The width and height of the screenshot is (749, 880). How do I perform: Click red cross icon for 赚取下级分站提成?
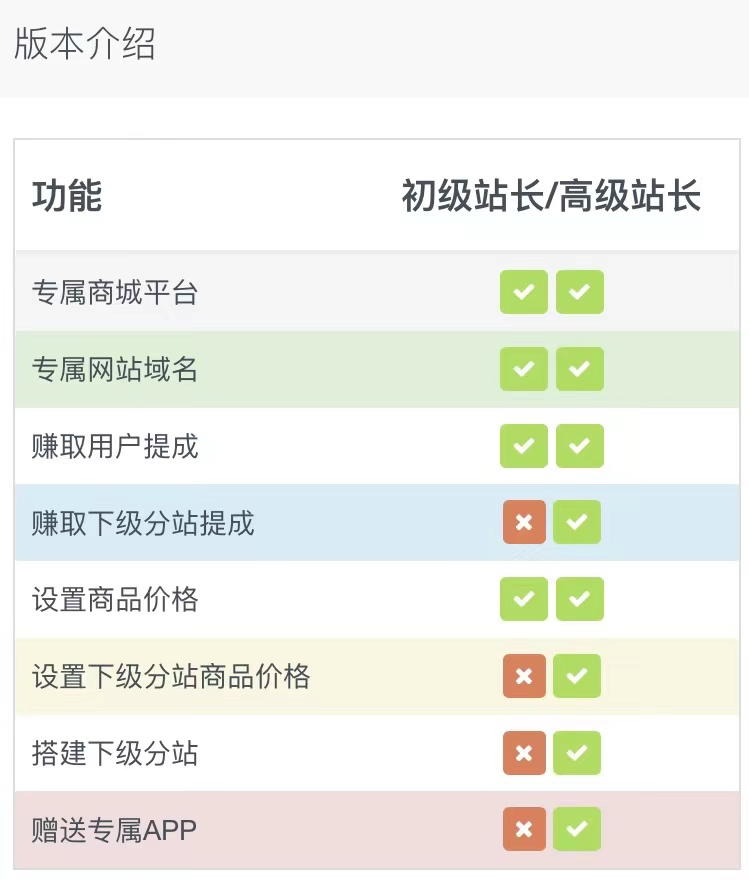point(524,522)
